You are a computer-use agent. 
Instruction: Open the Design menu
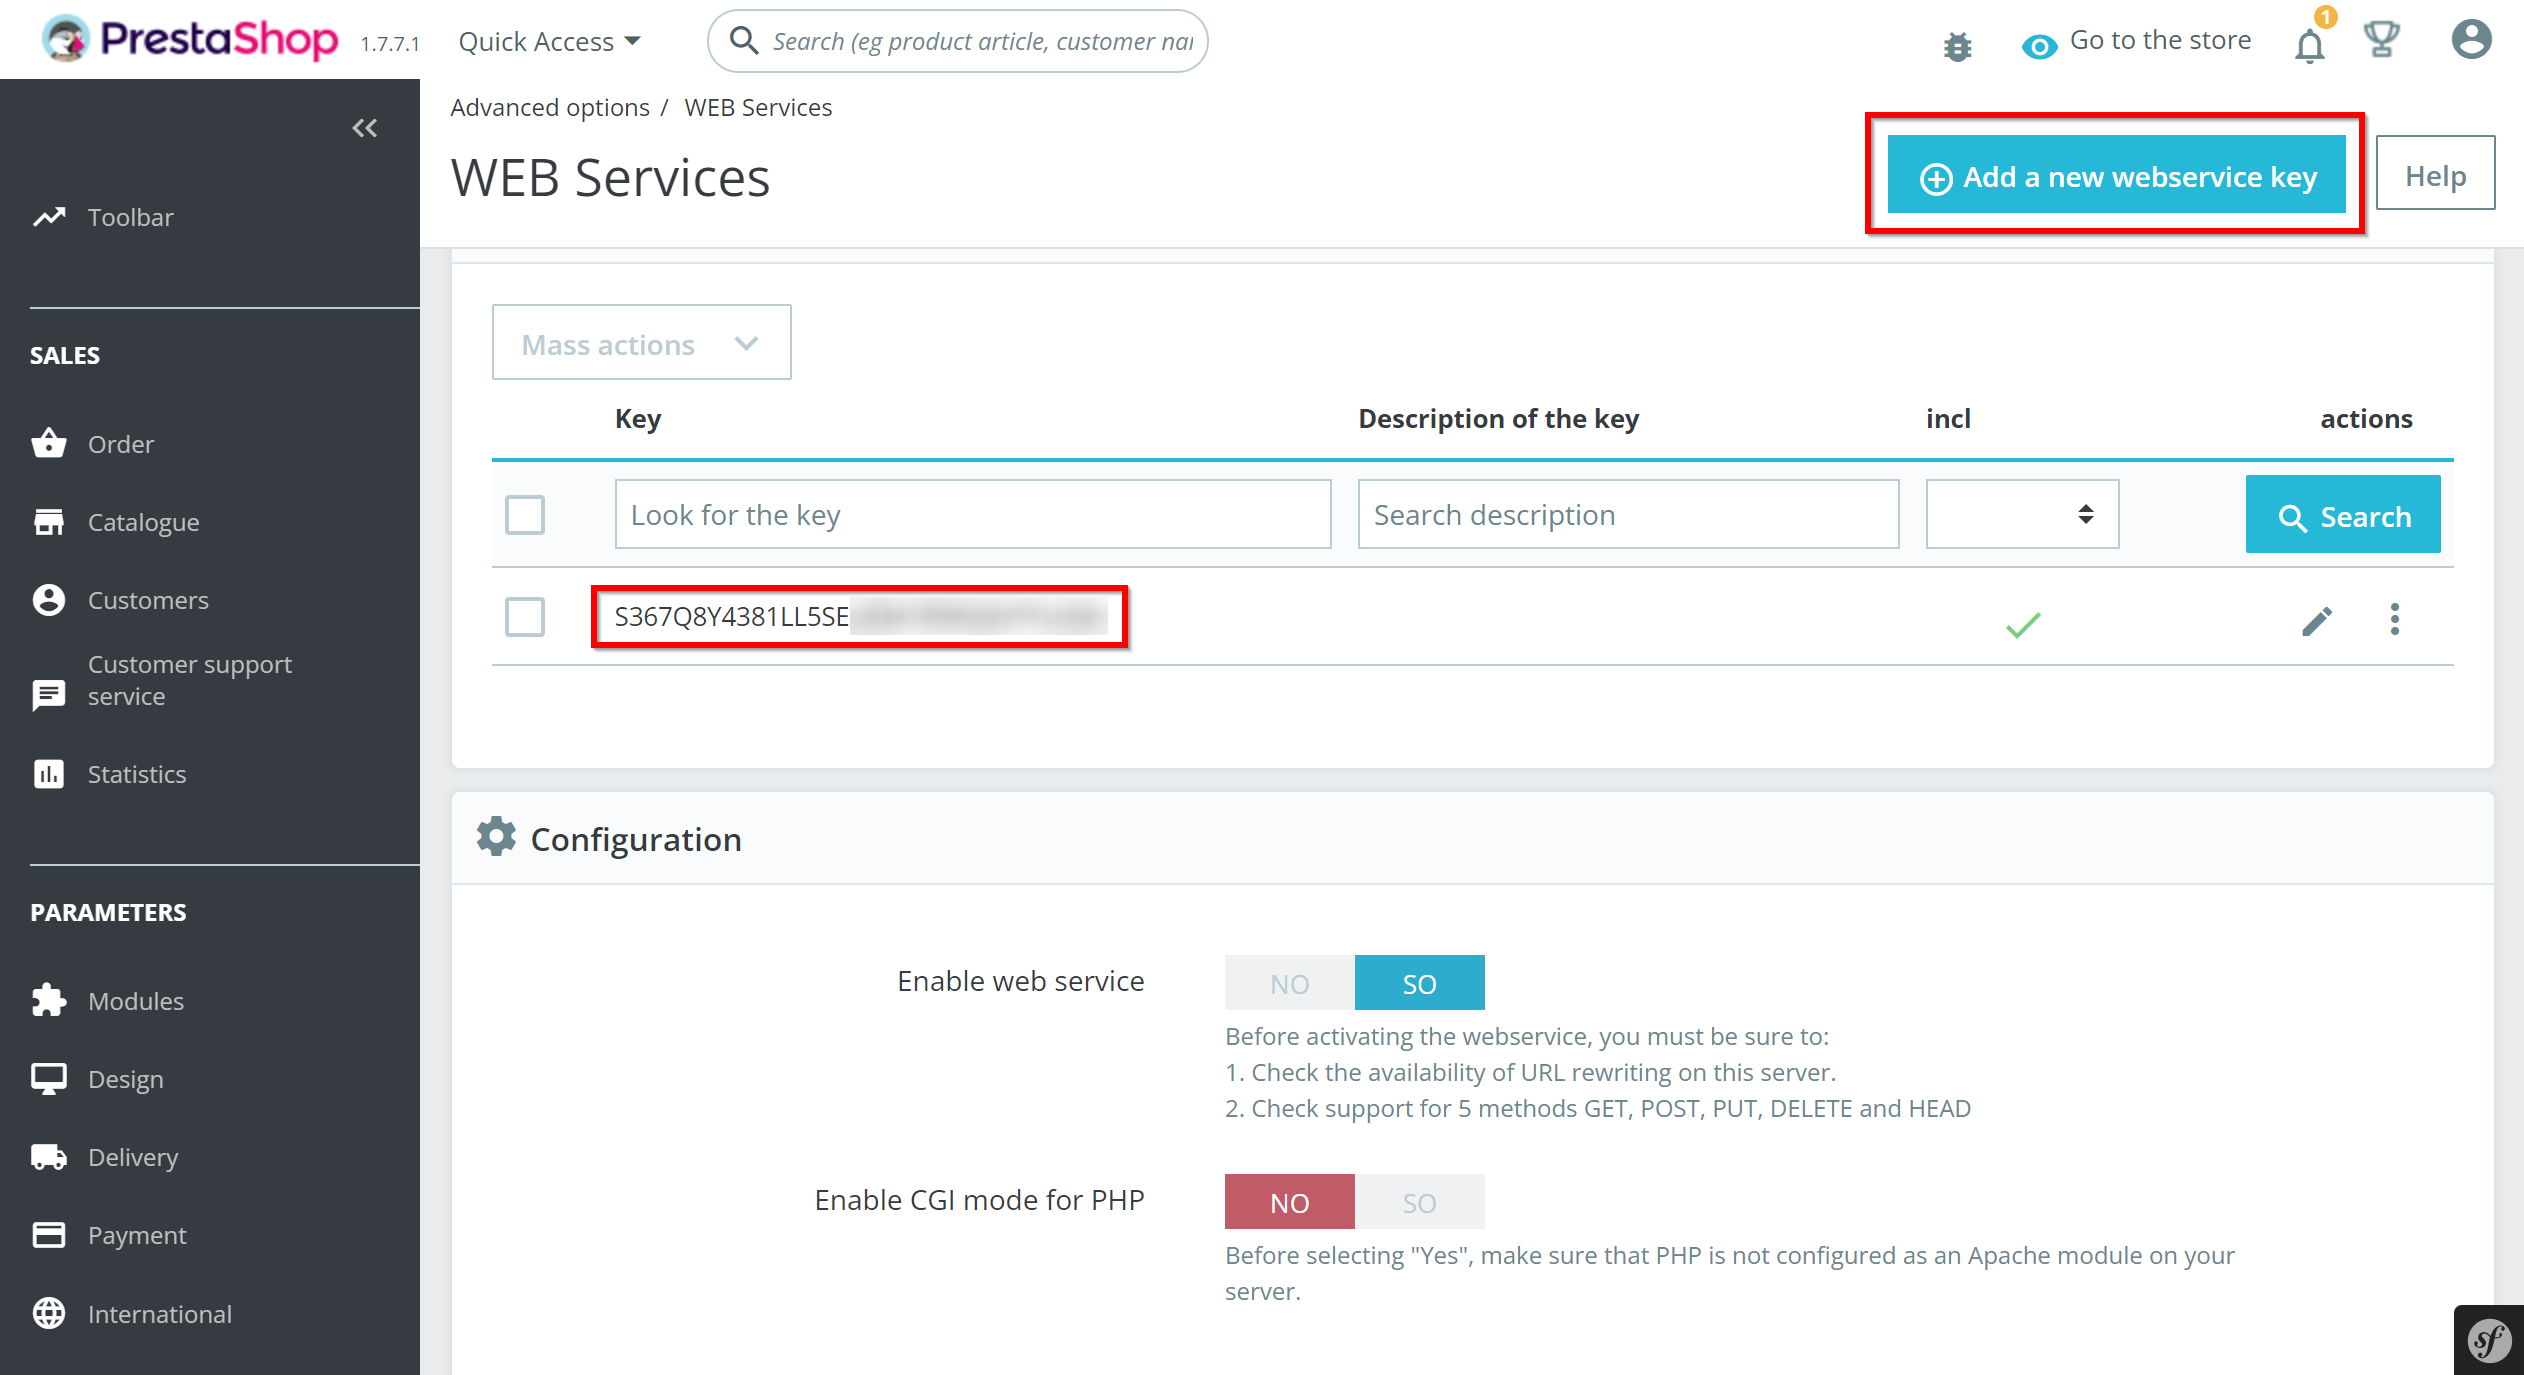click(x=125, y=1079)
